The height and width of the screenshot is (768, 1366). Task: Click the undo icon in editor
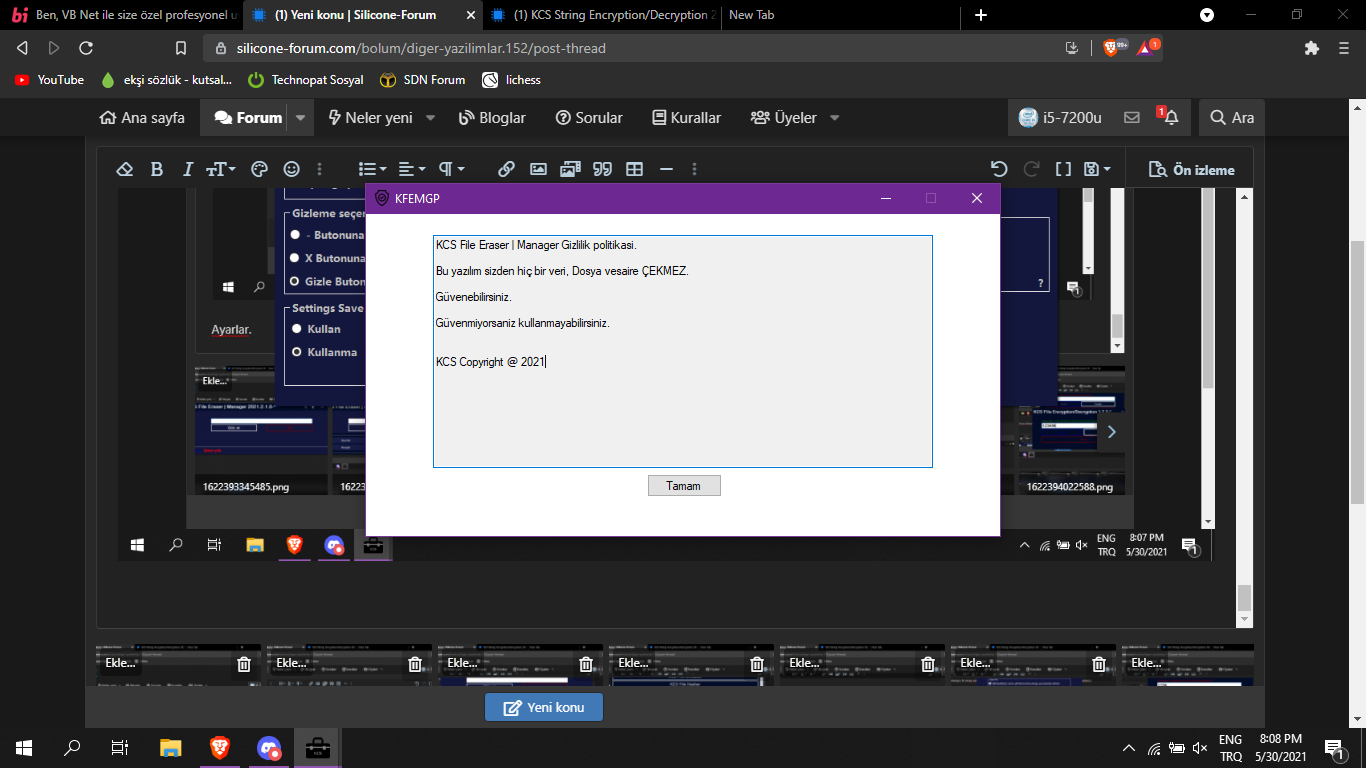tap(998, 169)
